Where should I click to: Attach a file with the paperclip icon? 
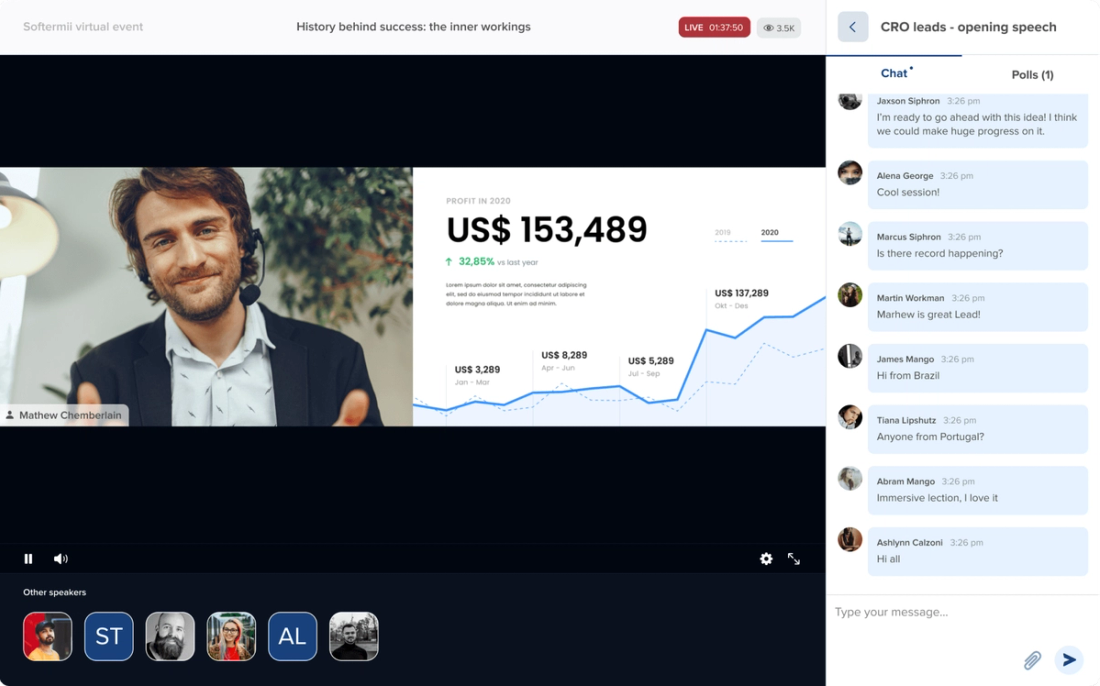tap(1032, 660)
